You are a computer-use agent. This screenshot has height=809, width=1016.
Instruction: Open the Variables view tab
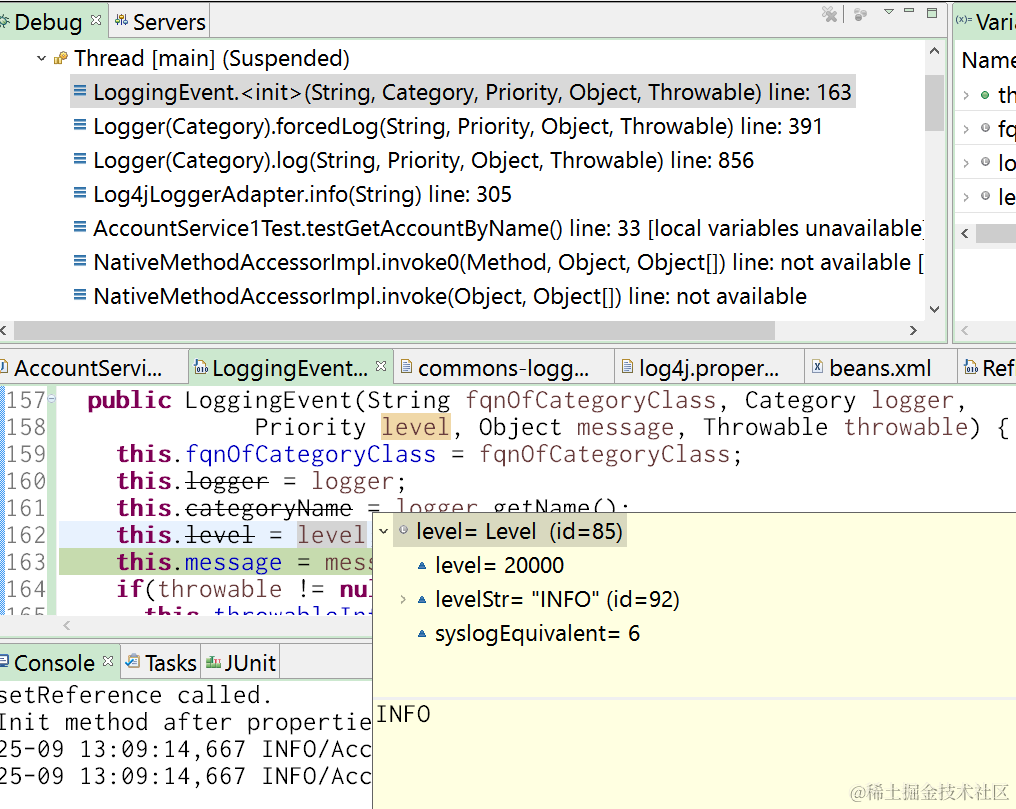click(986, 22)
